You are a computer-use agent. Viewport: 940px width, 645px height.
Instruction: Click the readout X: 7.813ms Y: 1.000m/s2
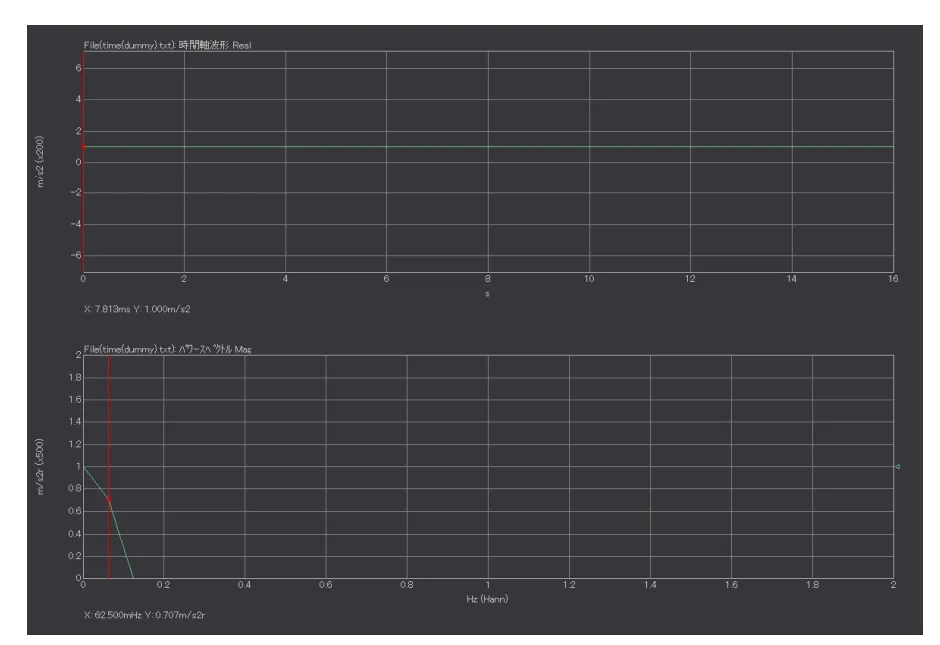(x=137, y=309)
